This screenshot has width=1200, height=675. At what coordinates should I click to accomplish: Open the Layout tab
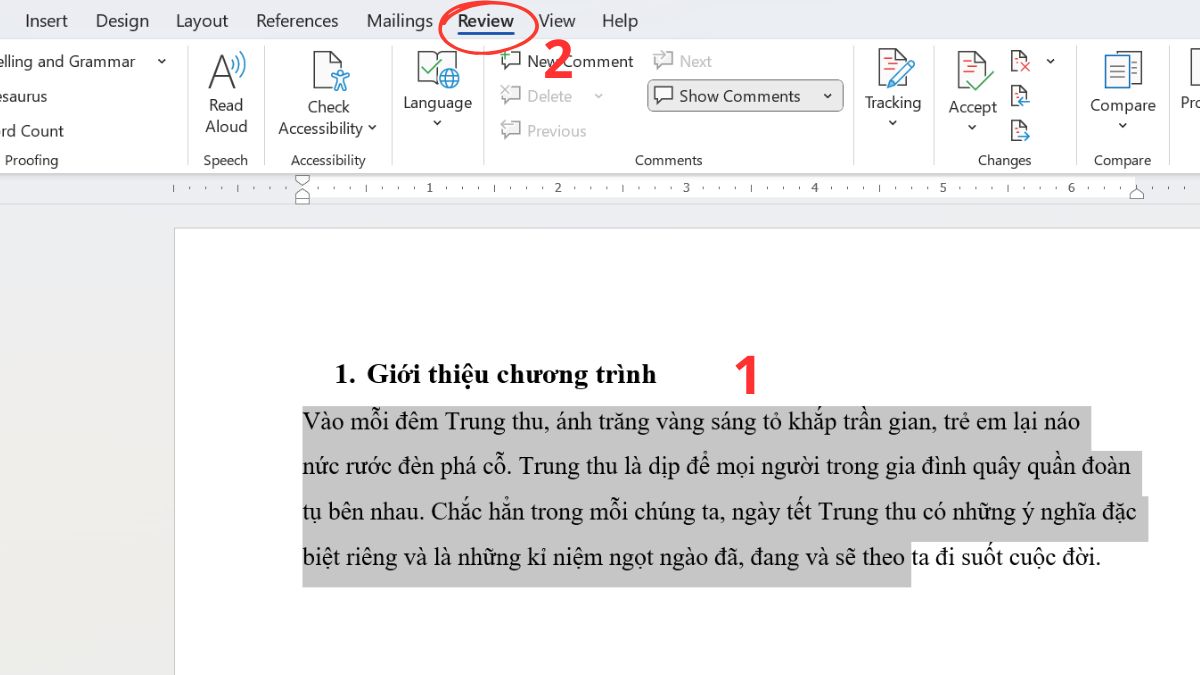[202, 21]
